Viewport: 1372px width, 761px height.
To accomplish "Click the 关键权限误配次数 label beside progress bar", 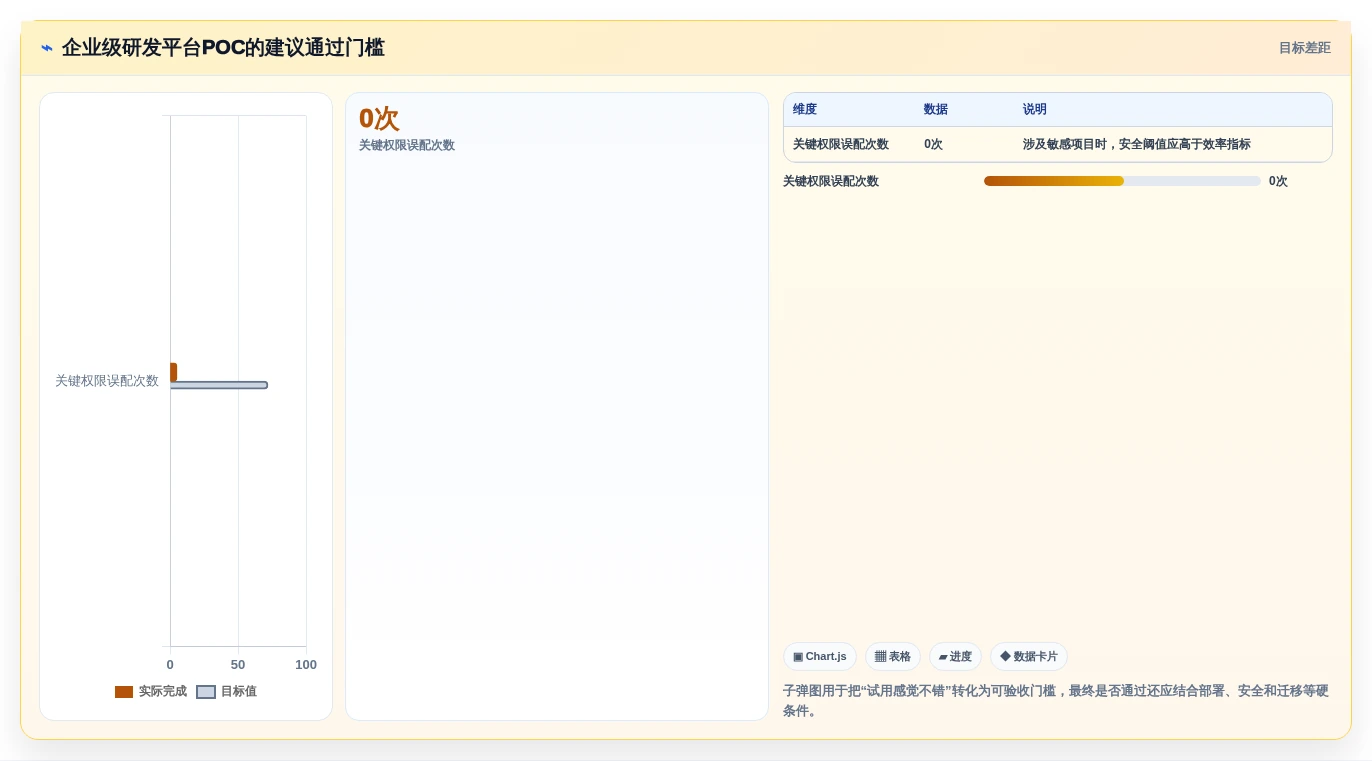I will (x=831, y=181).
